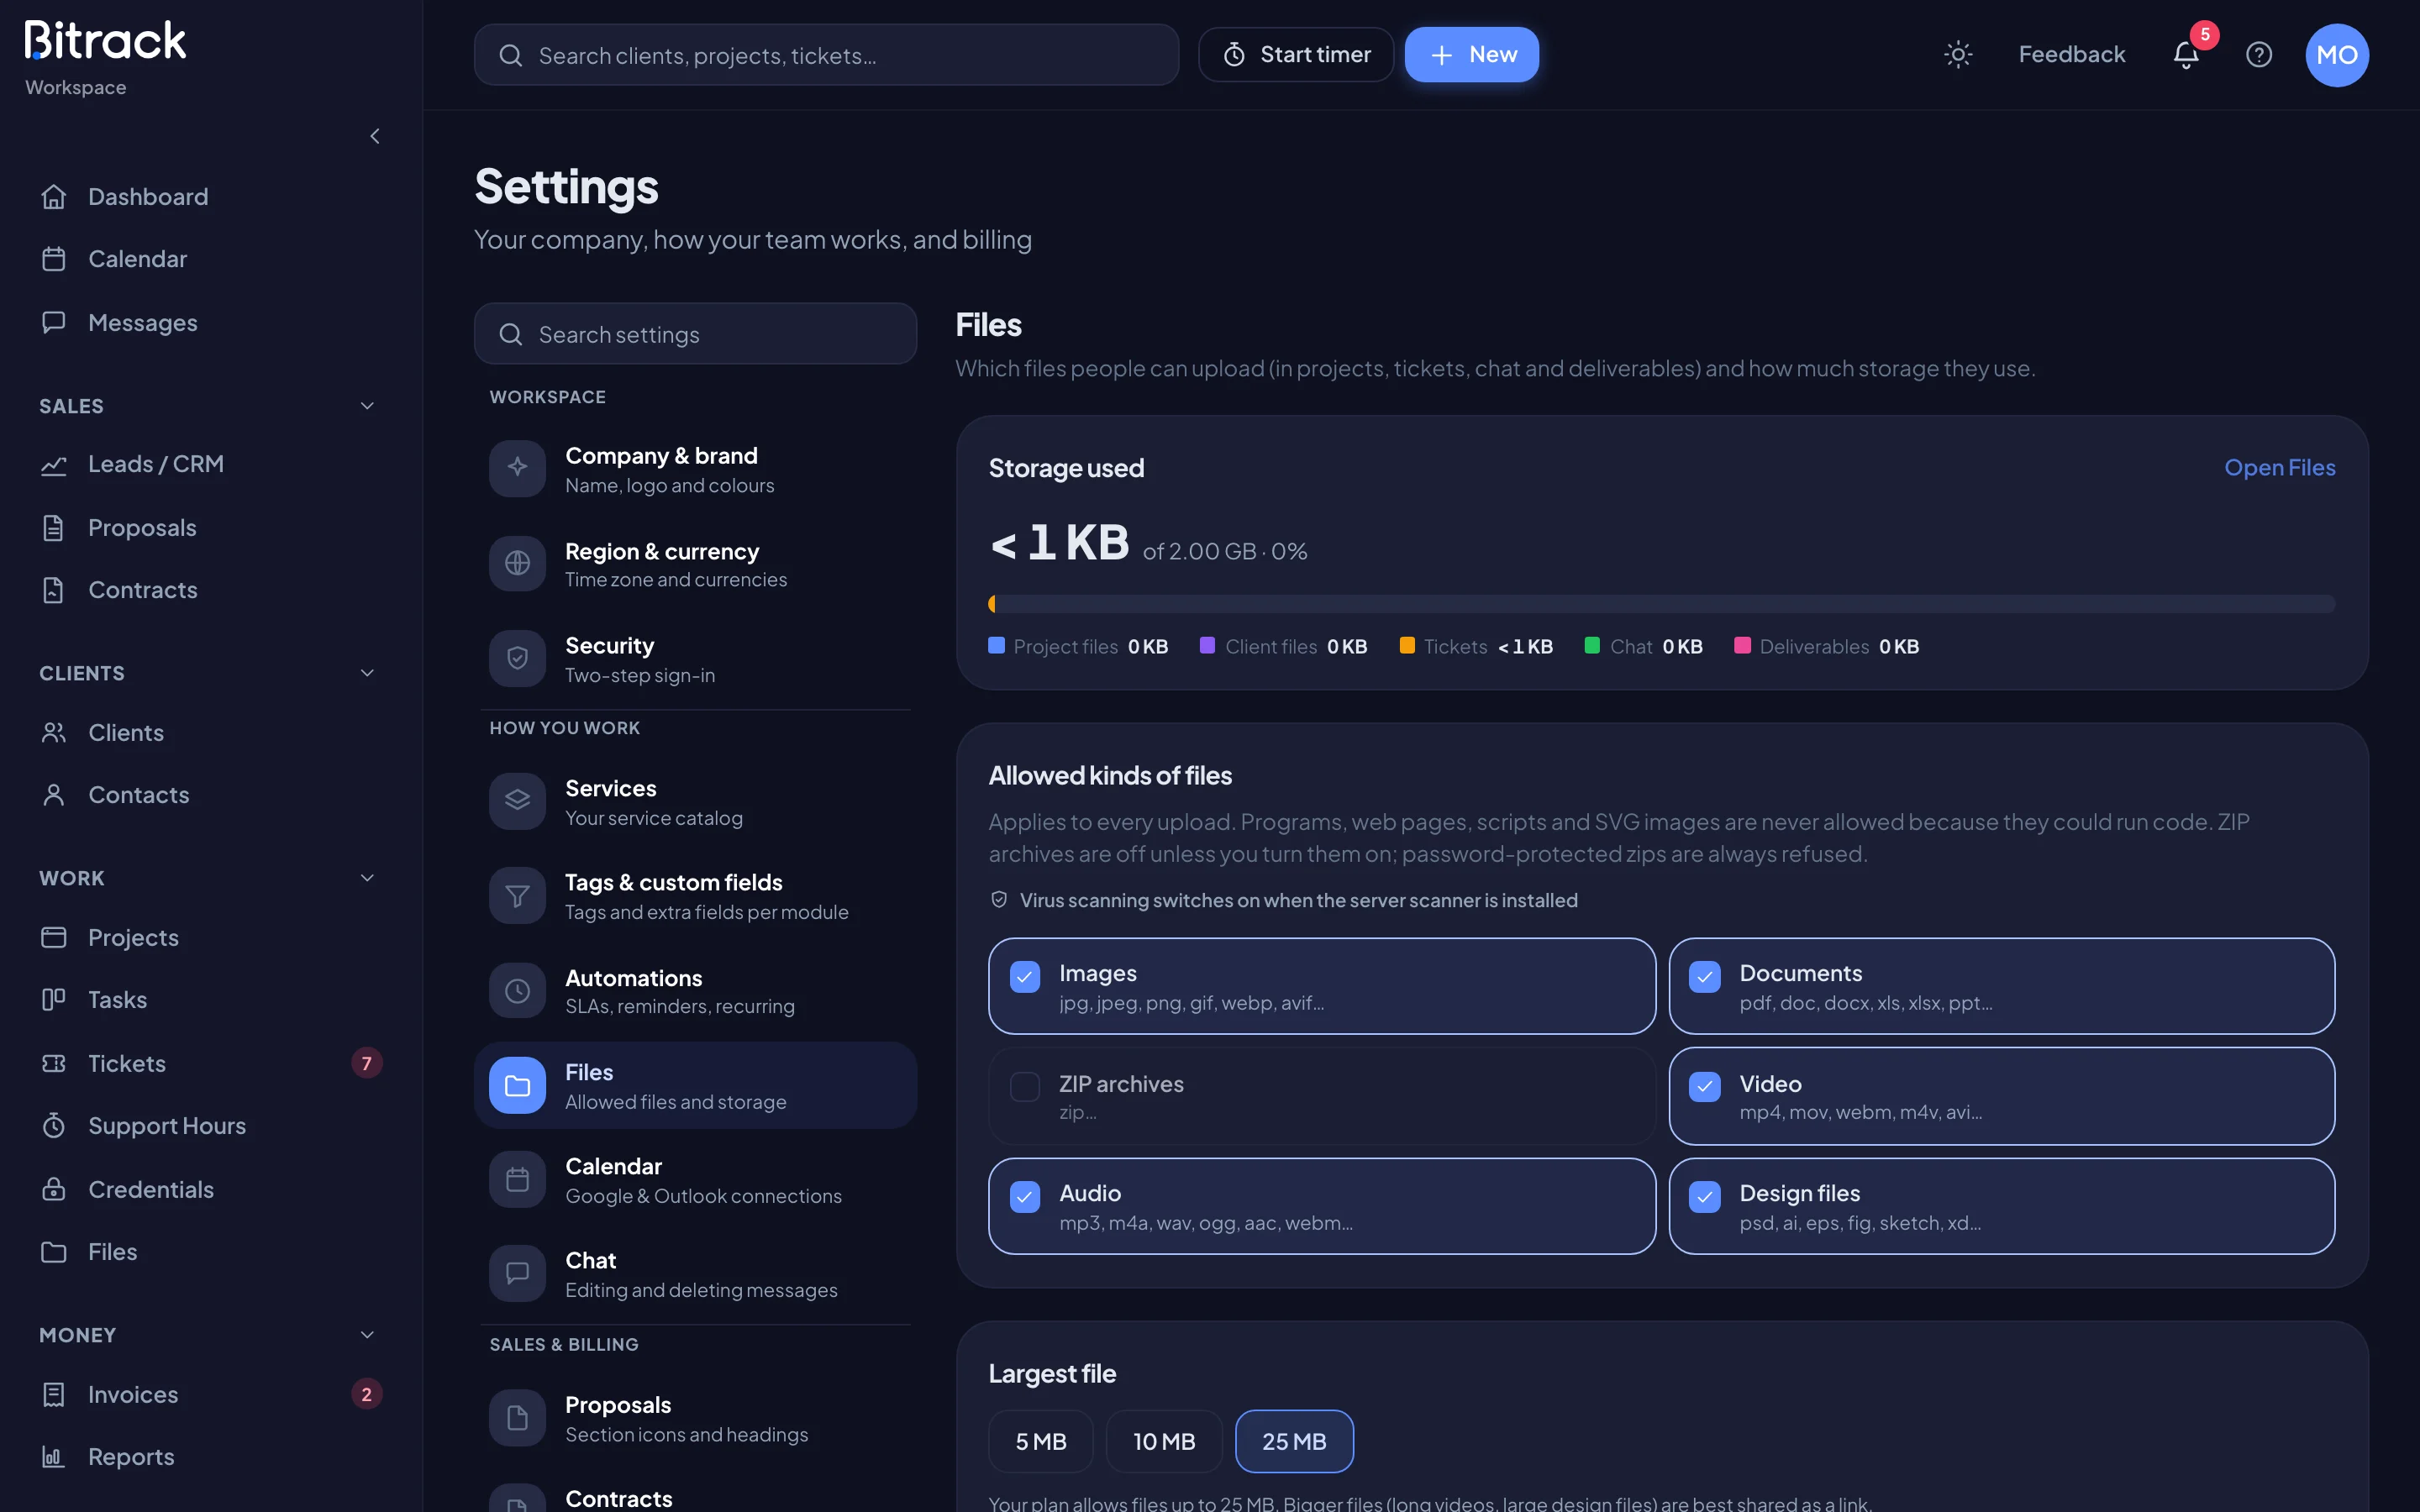Click Invoices receipt icon
Screen dimensions: 2420x1512
coord(54,1395)
